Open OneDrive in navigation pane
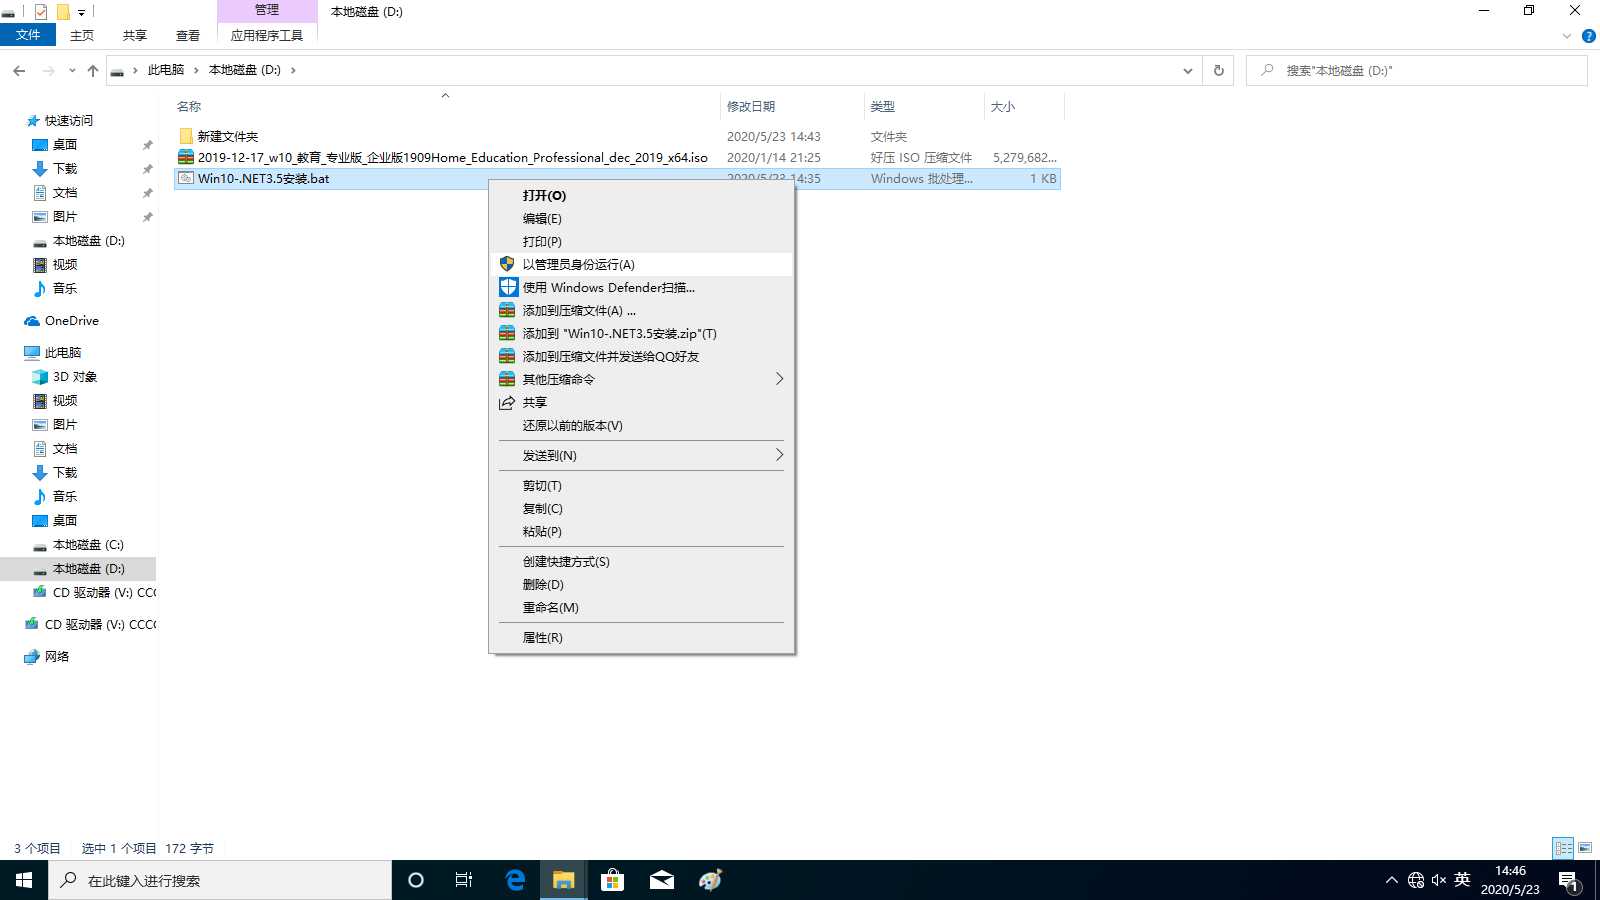Screen dimensions: 1600x900 point(72,321)
